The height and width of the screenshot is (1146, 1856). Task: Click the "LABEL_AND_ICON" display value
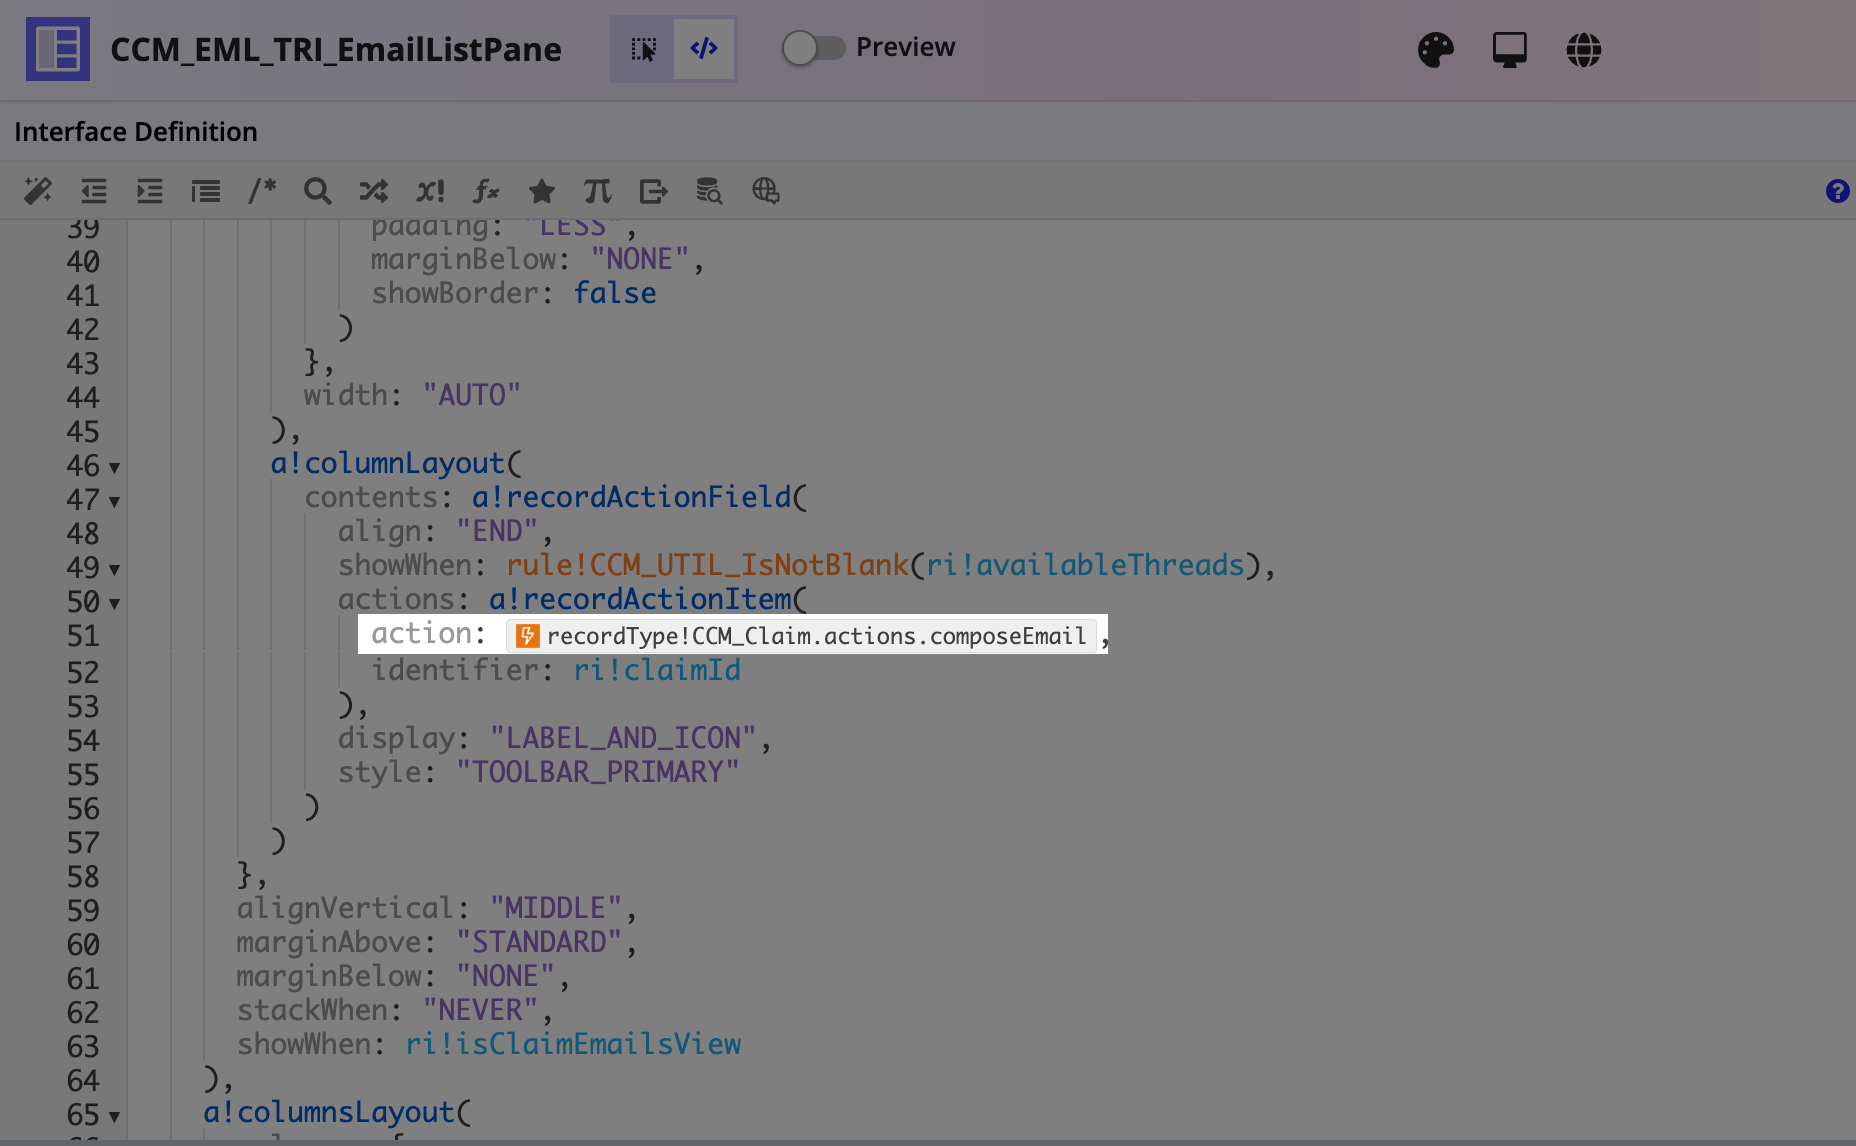[x=623, y=738]
